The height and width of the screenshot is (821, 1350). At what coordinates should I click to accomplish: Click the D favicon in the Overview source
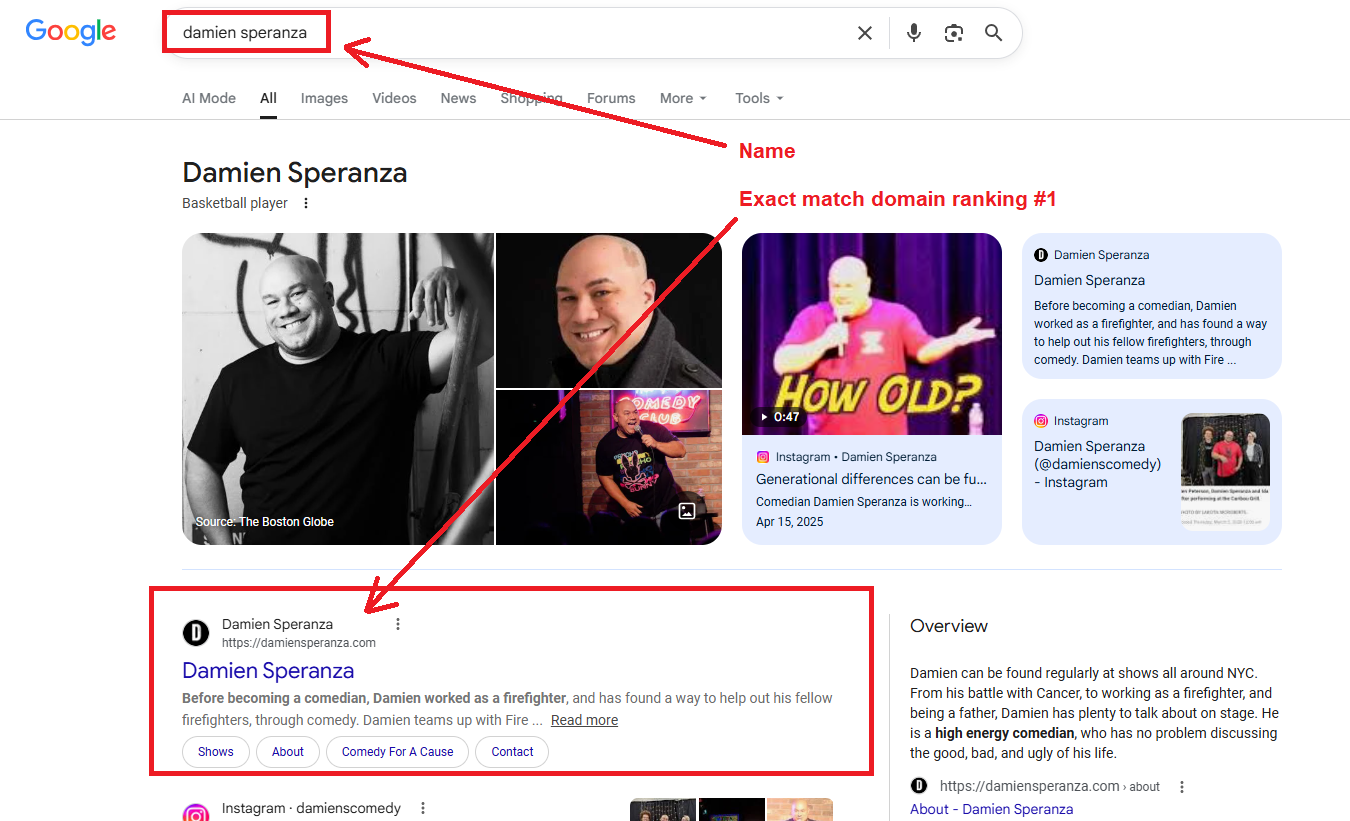pyautogui.click(x=919, y=786)
